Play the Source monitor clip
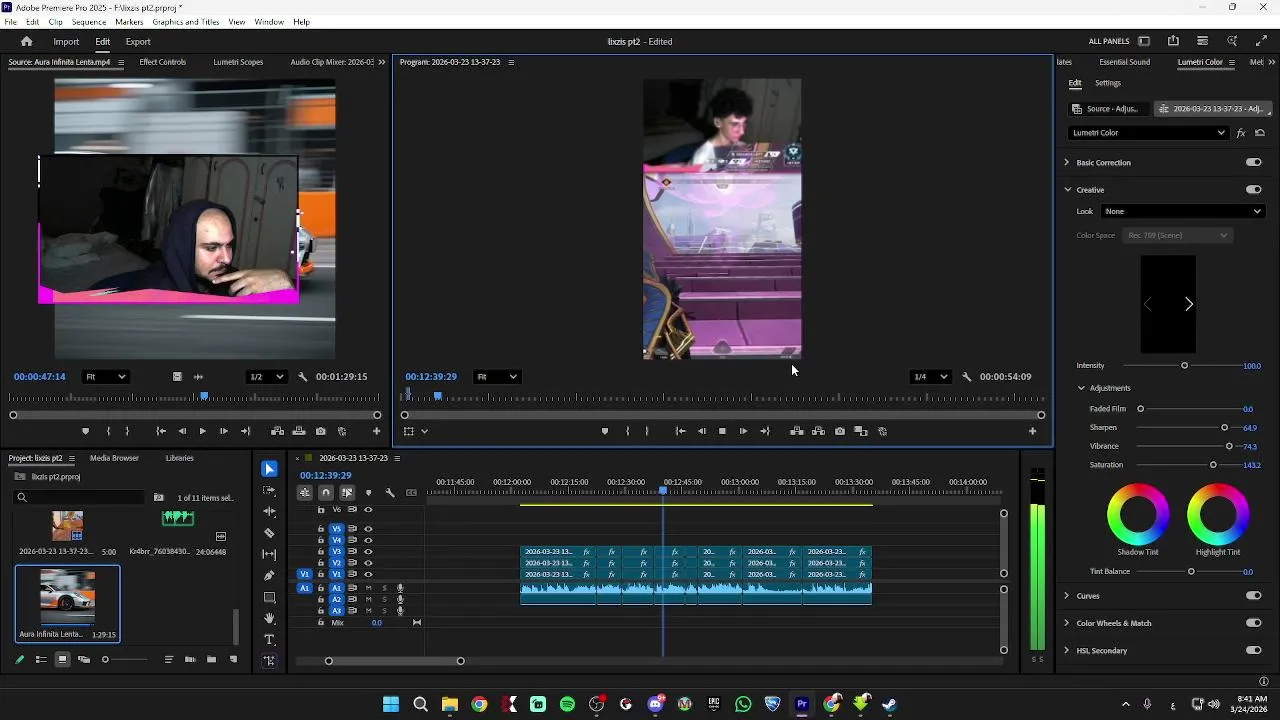 pos(203,431)
